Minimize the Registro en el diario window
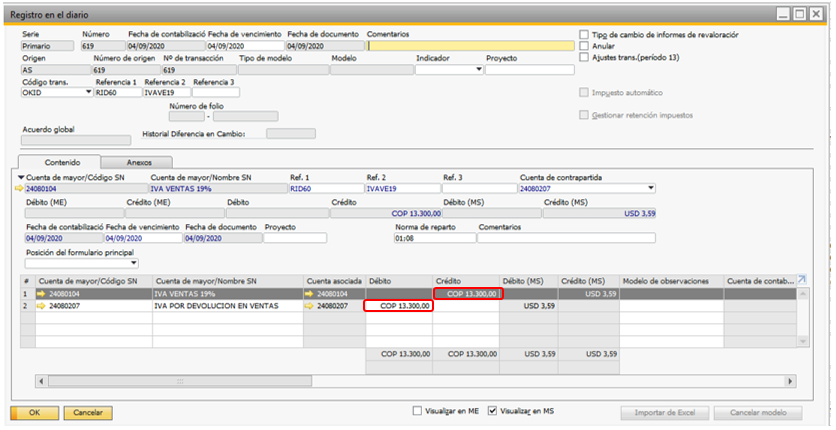This screenshot has width=836, height=430. tap(783, 14)
